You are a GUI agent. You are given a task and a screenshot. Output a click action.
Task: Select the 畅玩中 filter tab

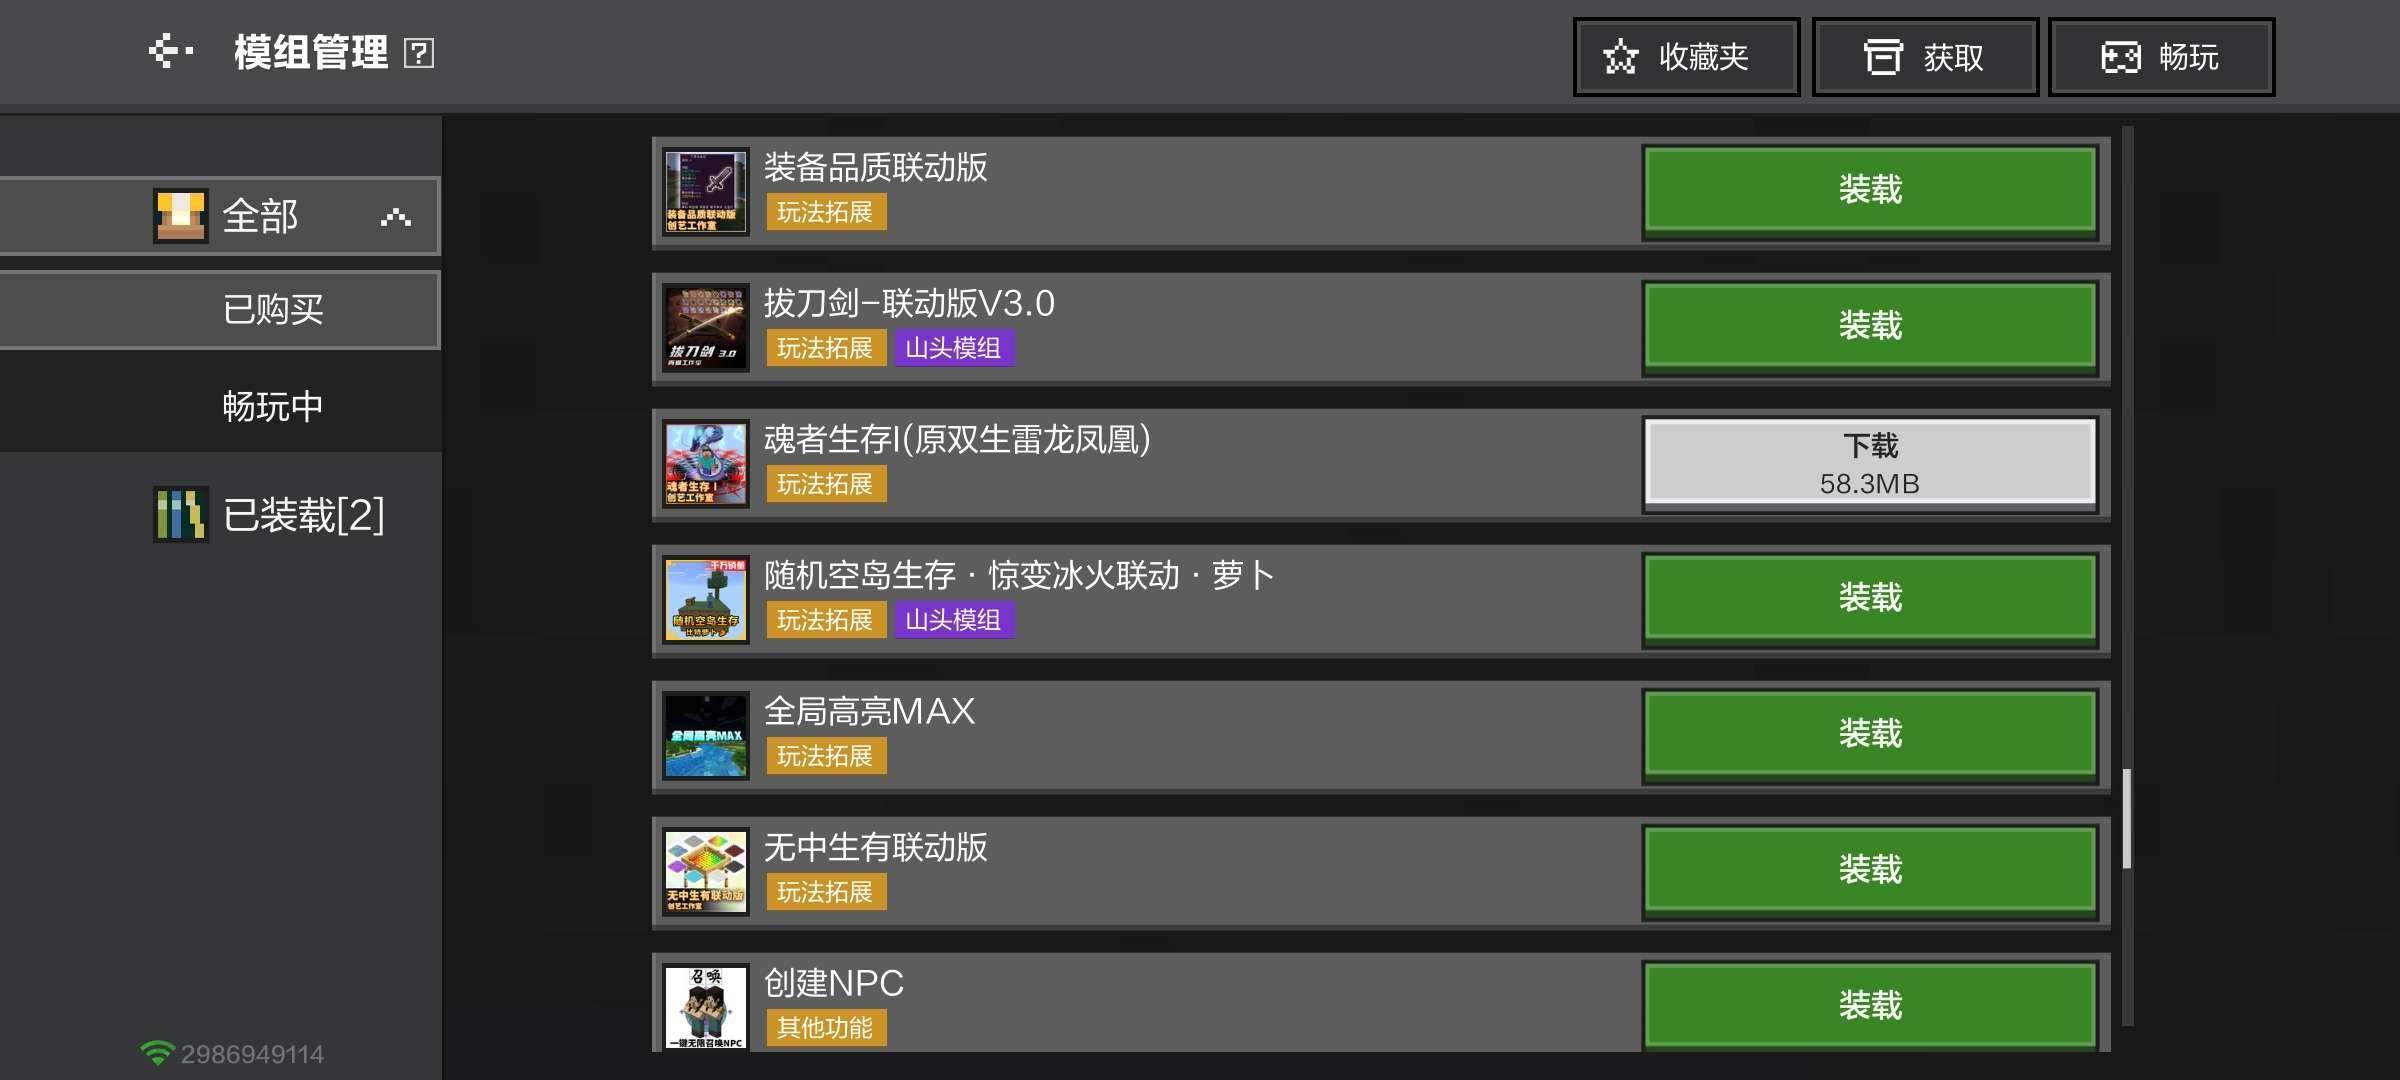pyautogui.click(x=220, y=406)
